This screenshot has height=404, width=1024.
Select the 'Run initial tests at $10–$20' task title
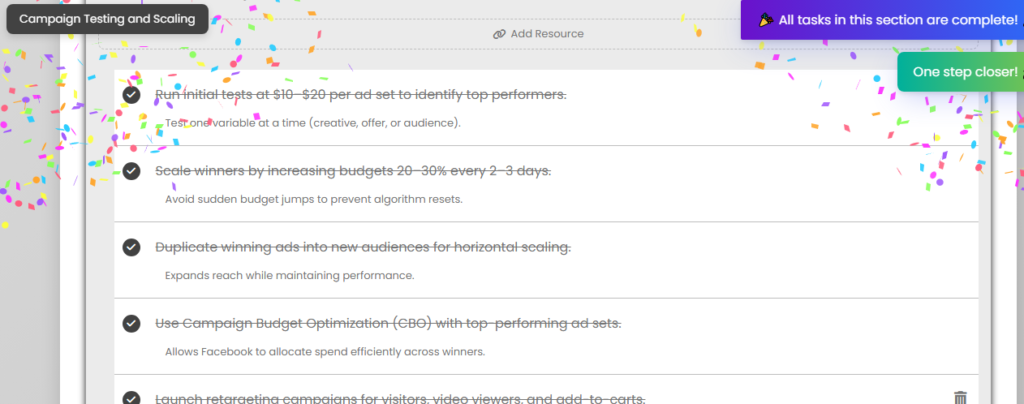tap(360, 95)
